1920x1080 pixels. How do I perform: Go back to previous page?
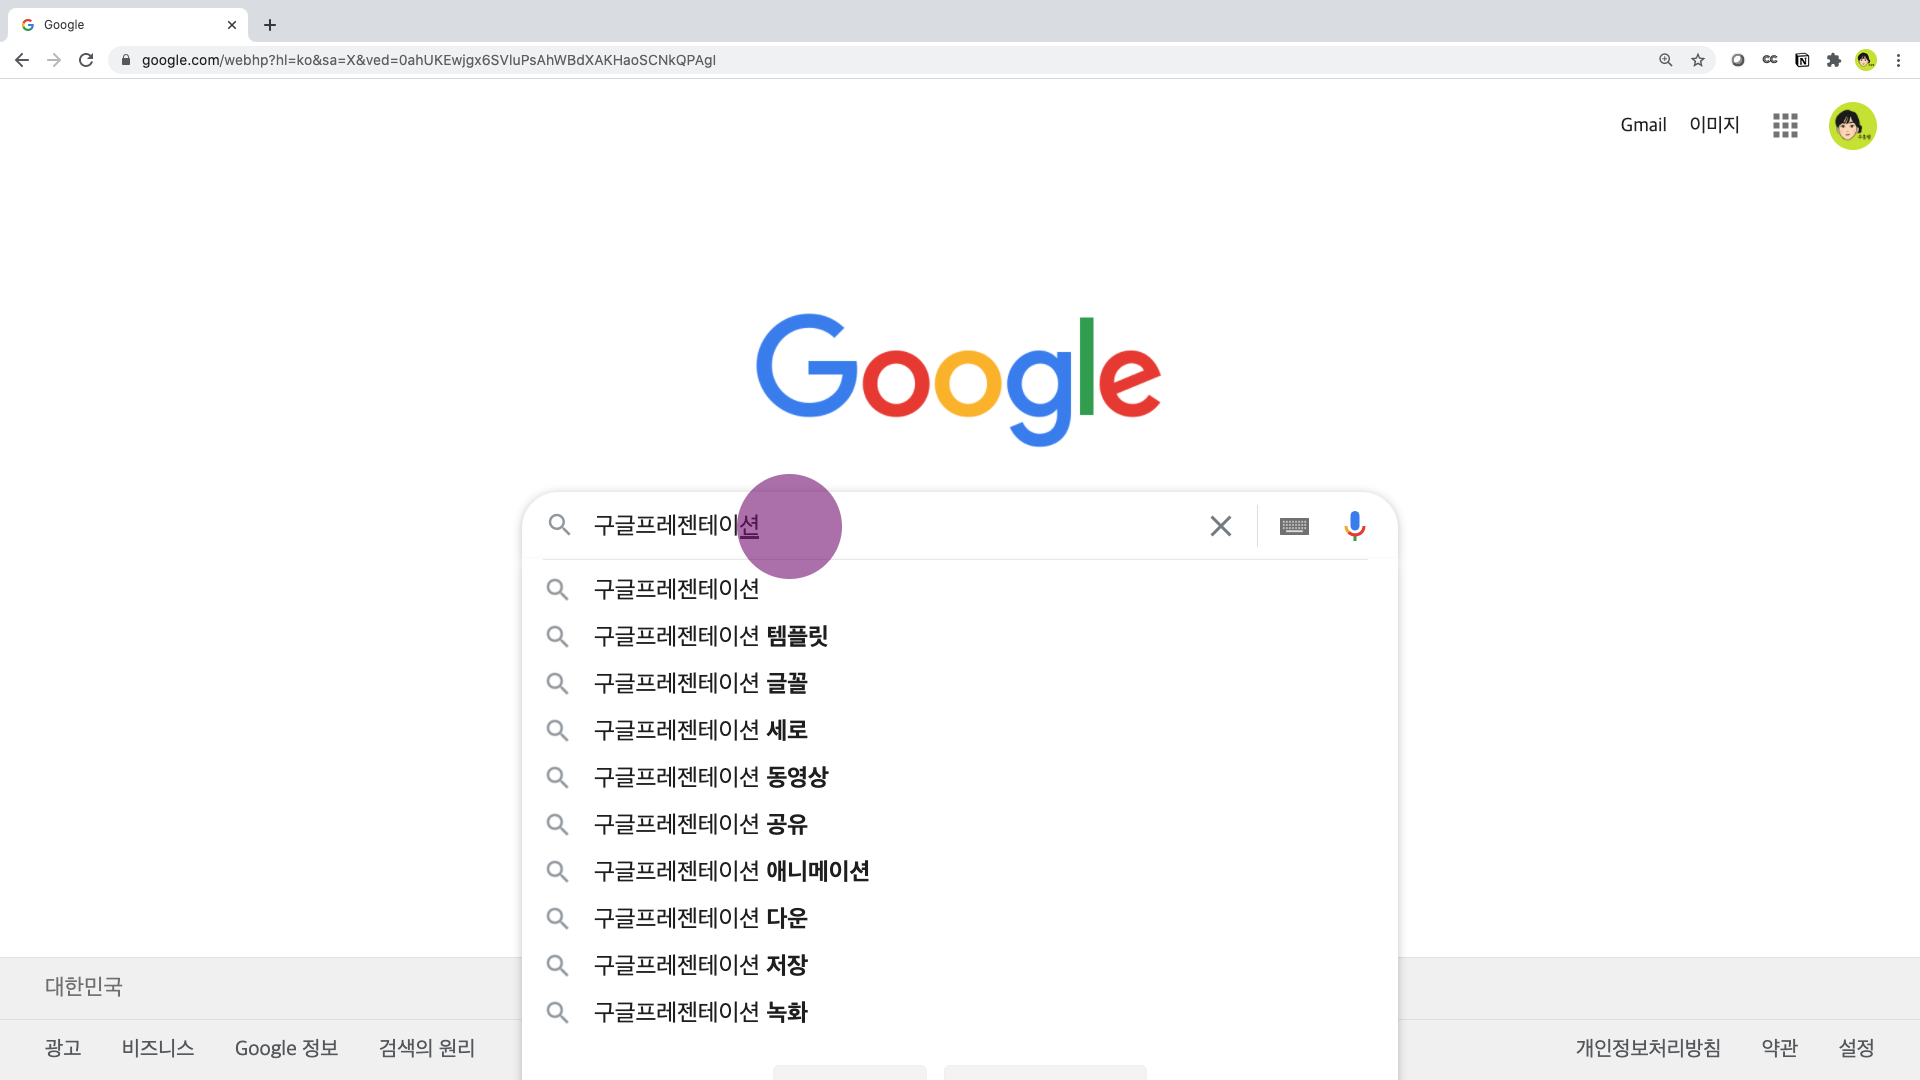pos(22,60)
